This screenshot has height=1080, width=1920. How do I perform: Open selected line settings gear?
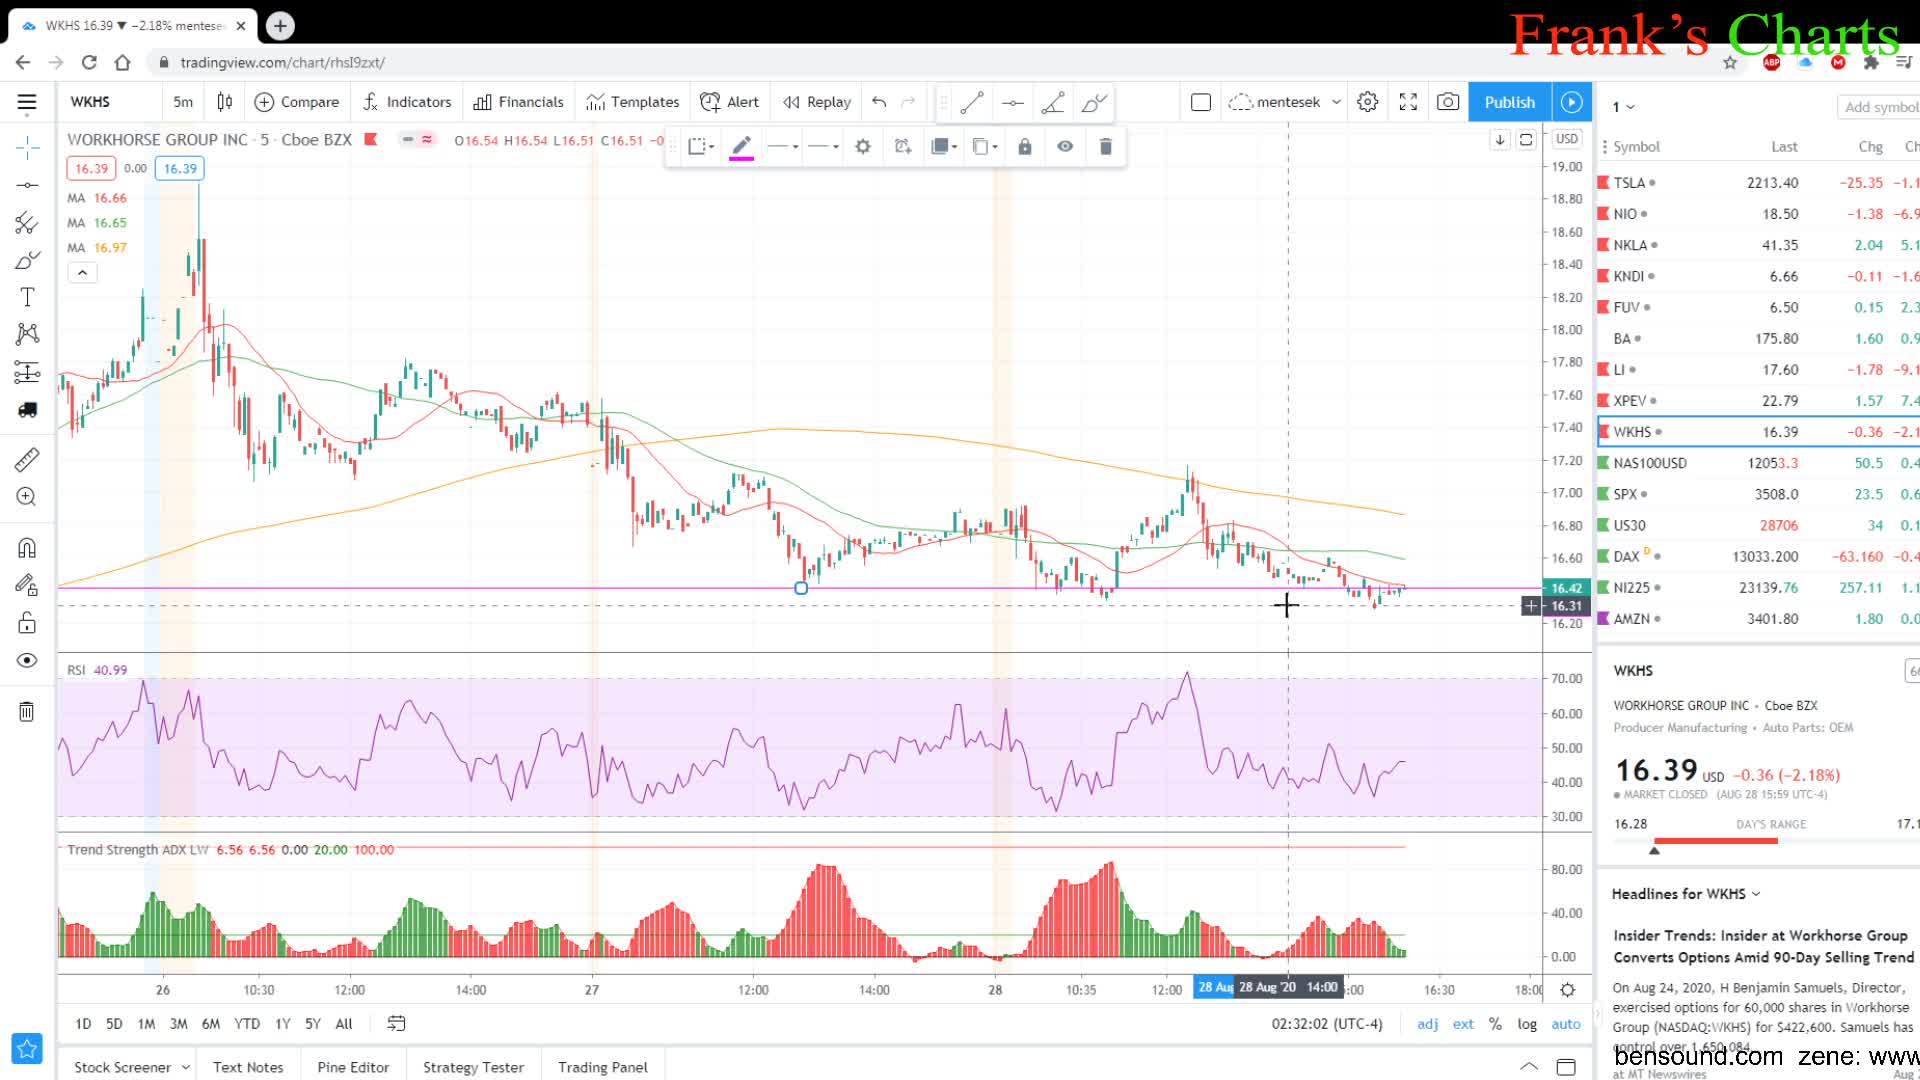point(863,147)
